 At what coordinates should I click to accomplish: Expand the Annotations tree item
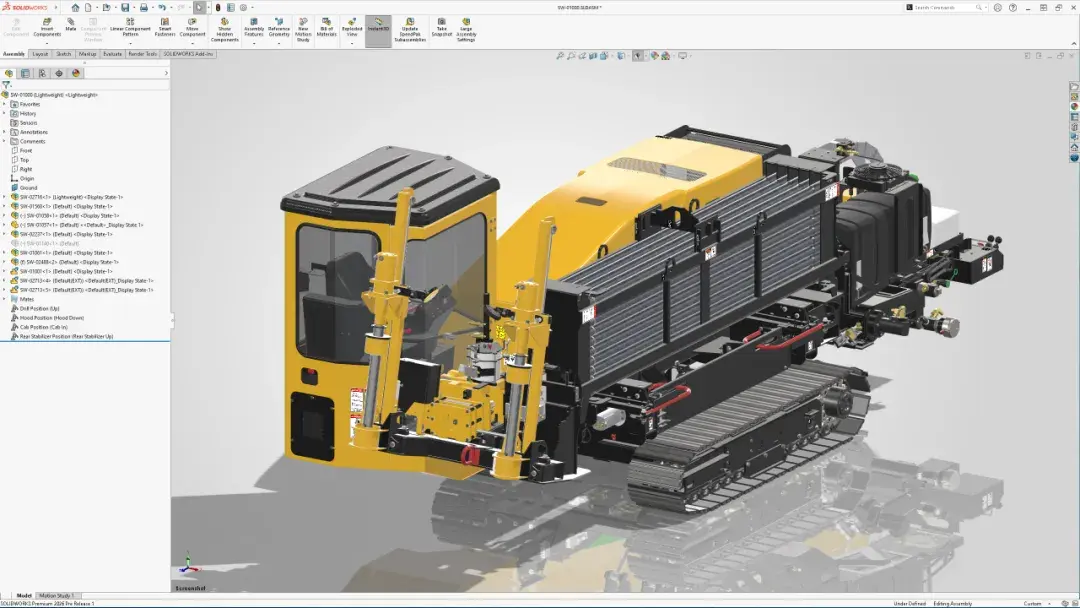[6, 131]
